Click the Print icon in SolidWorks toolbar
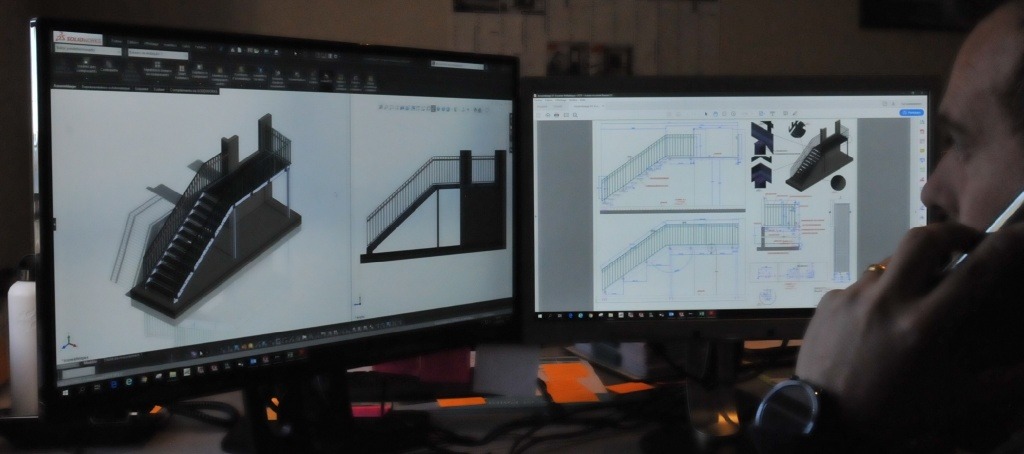This screenshot has height=454, width=1024. [x=276, y=52]
